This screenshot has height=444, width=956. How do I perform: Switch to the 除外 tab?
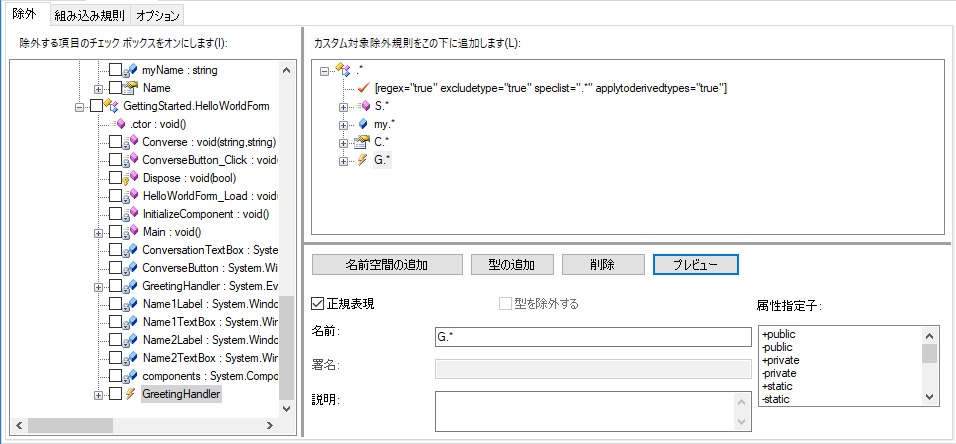tap(24, 15)
